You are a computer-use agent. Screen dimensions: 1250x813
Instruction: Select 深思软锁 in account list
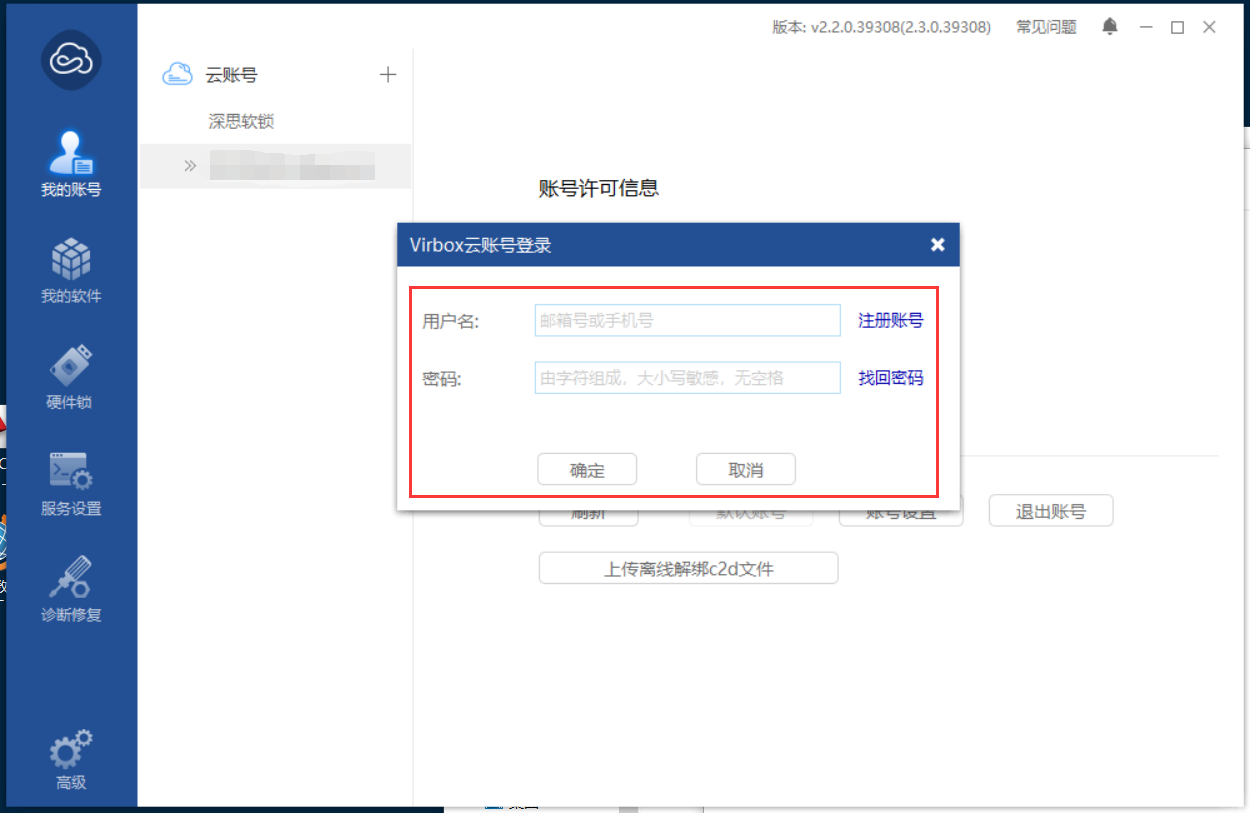click(x=241, y=122)
